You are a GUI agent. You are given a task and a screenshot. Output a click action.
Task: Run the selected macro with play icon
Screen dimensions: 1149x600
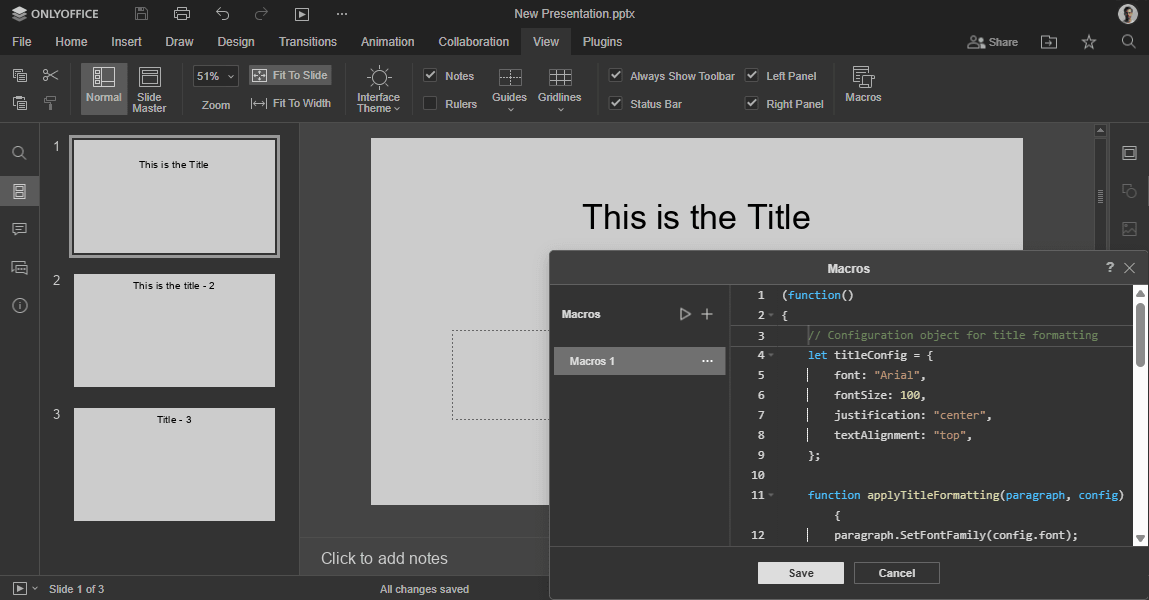684,314
